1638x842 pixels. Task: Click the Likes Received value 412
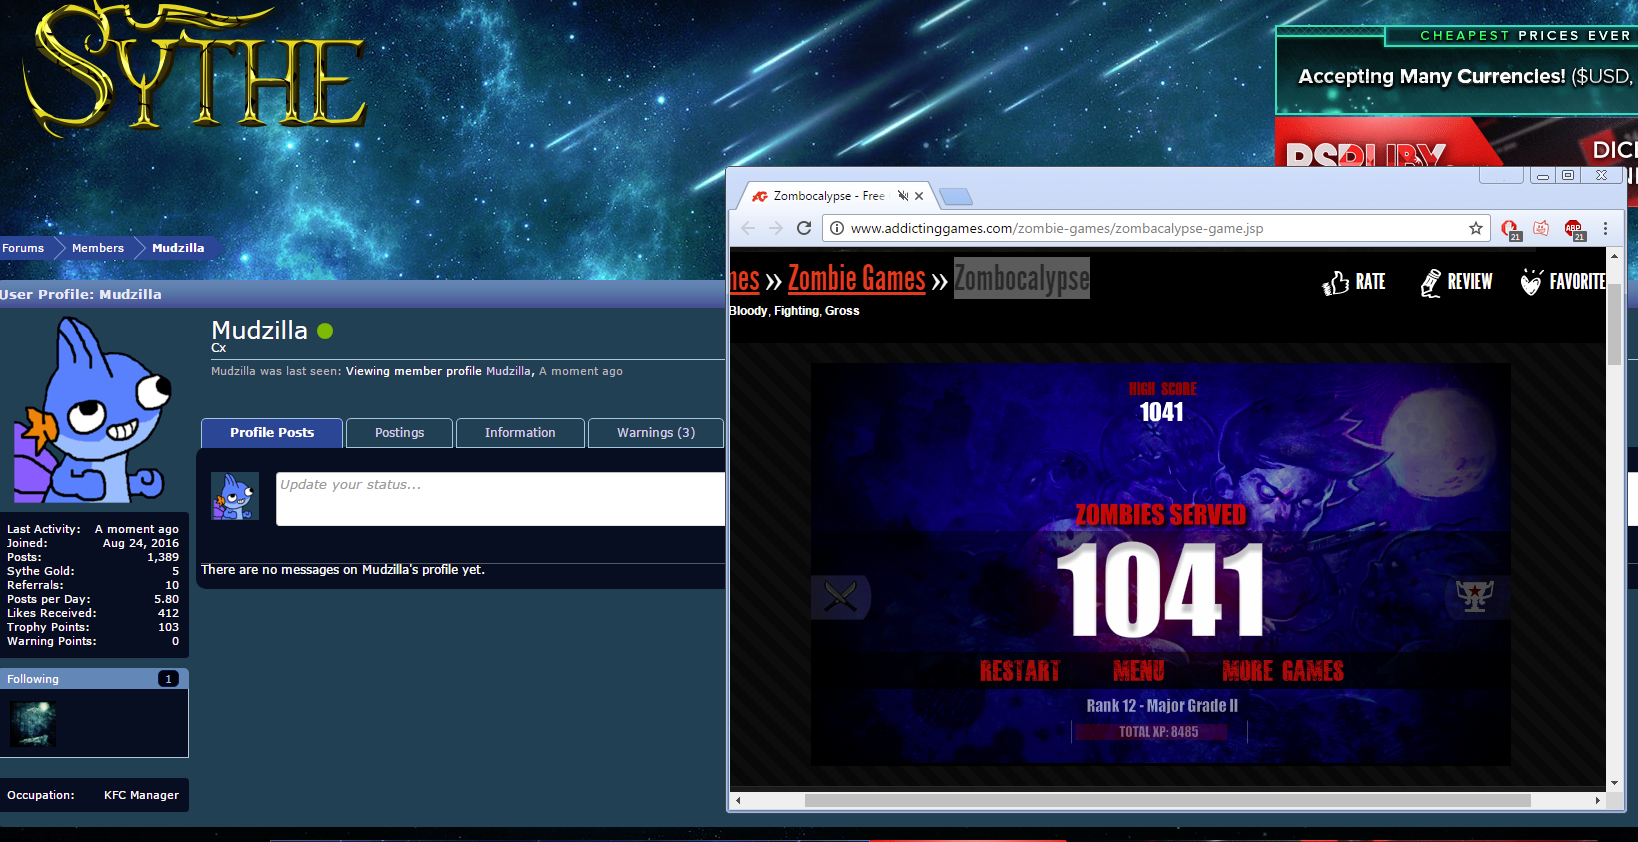pos(168,613)
